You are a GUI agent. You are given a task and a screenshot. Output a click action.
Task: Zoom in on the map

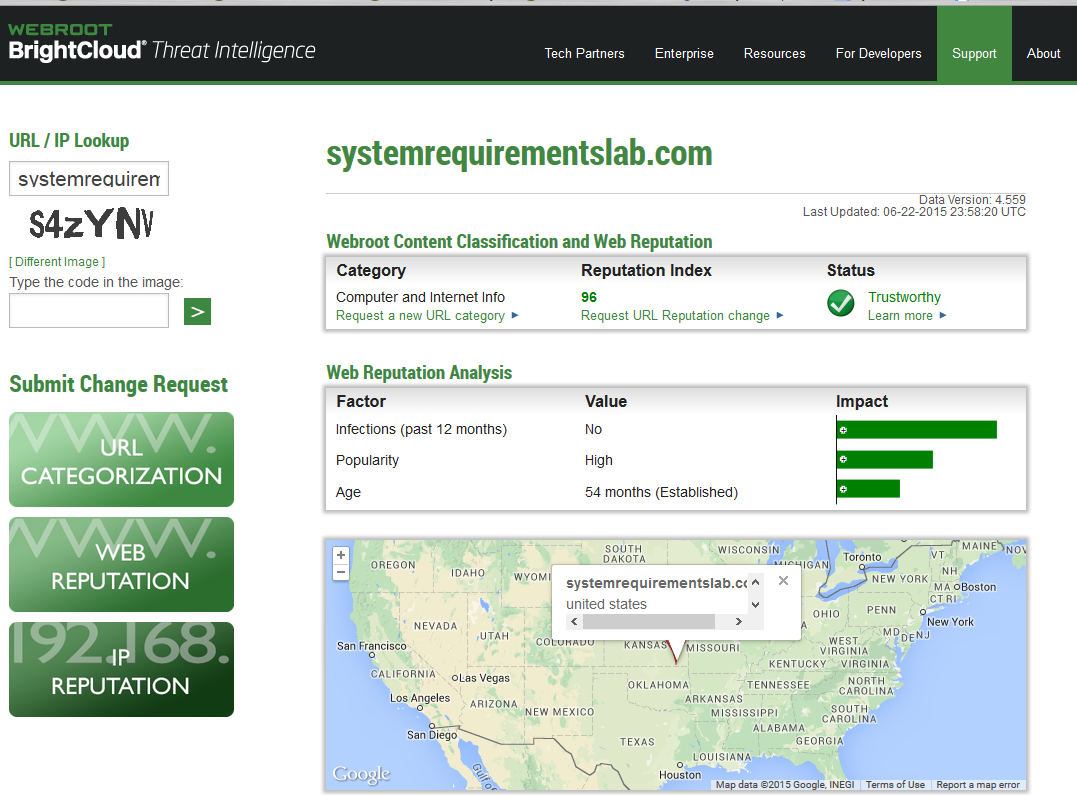[x=341, y=555]
